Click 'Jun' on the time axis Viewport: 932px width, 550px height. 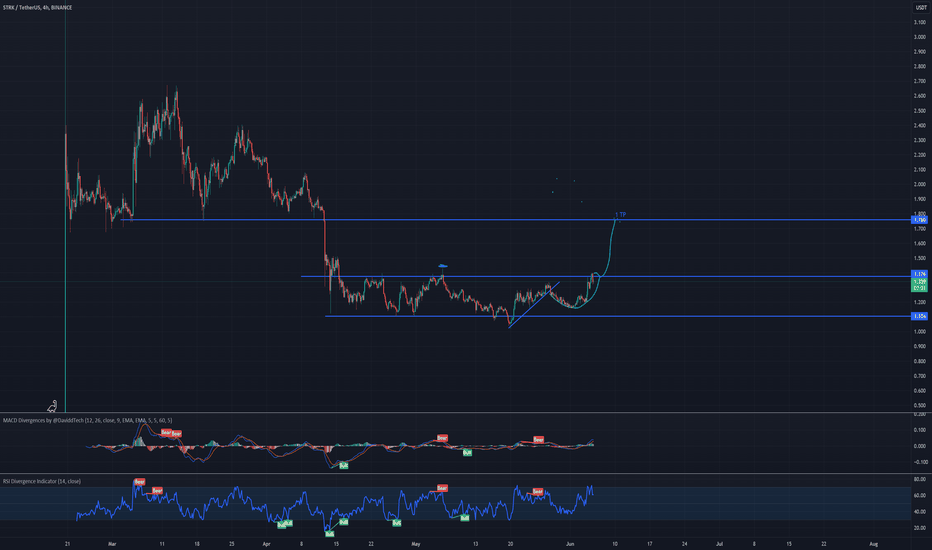570,544
